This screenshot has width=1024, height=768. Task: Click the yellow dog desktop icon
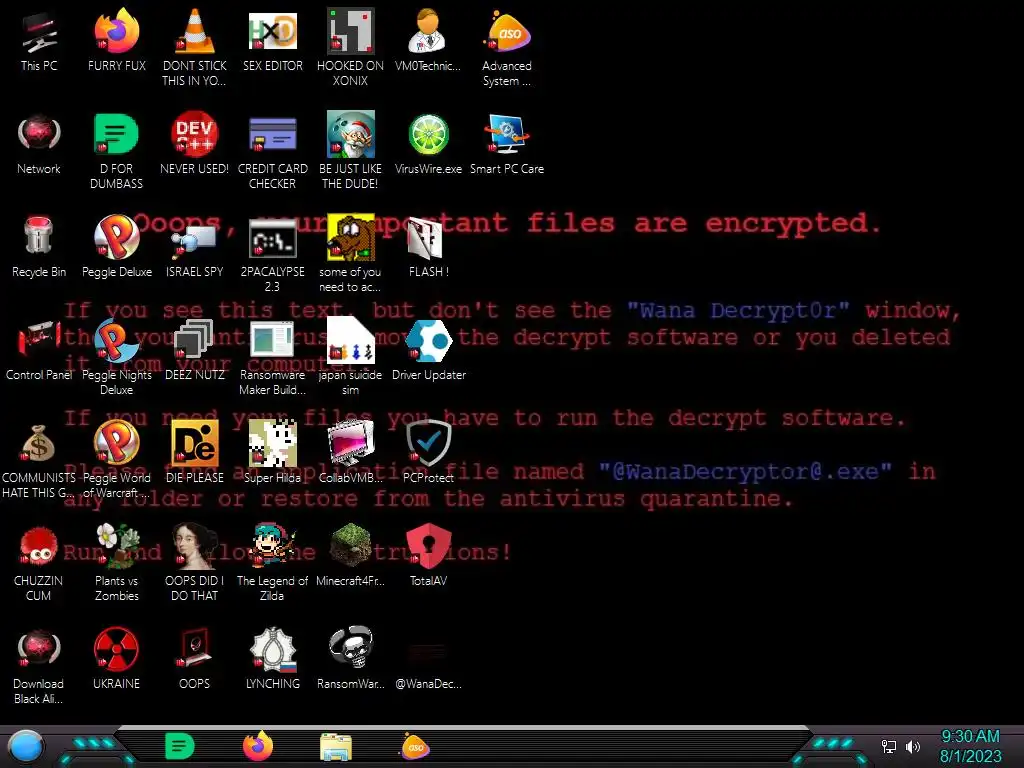tap(351, 255)
